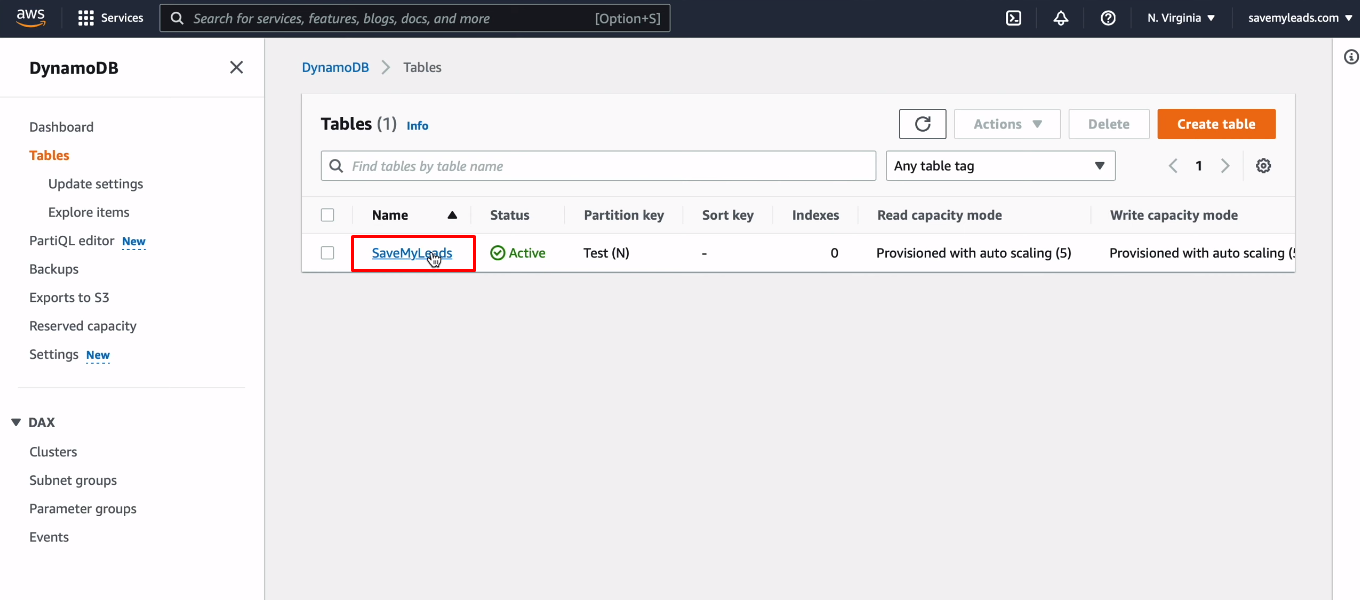
Task: Open the notifications bell
Action: pos(1061,18)
